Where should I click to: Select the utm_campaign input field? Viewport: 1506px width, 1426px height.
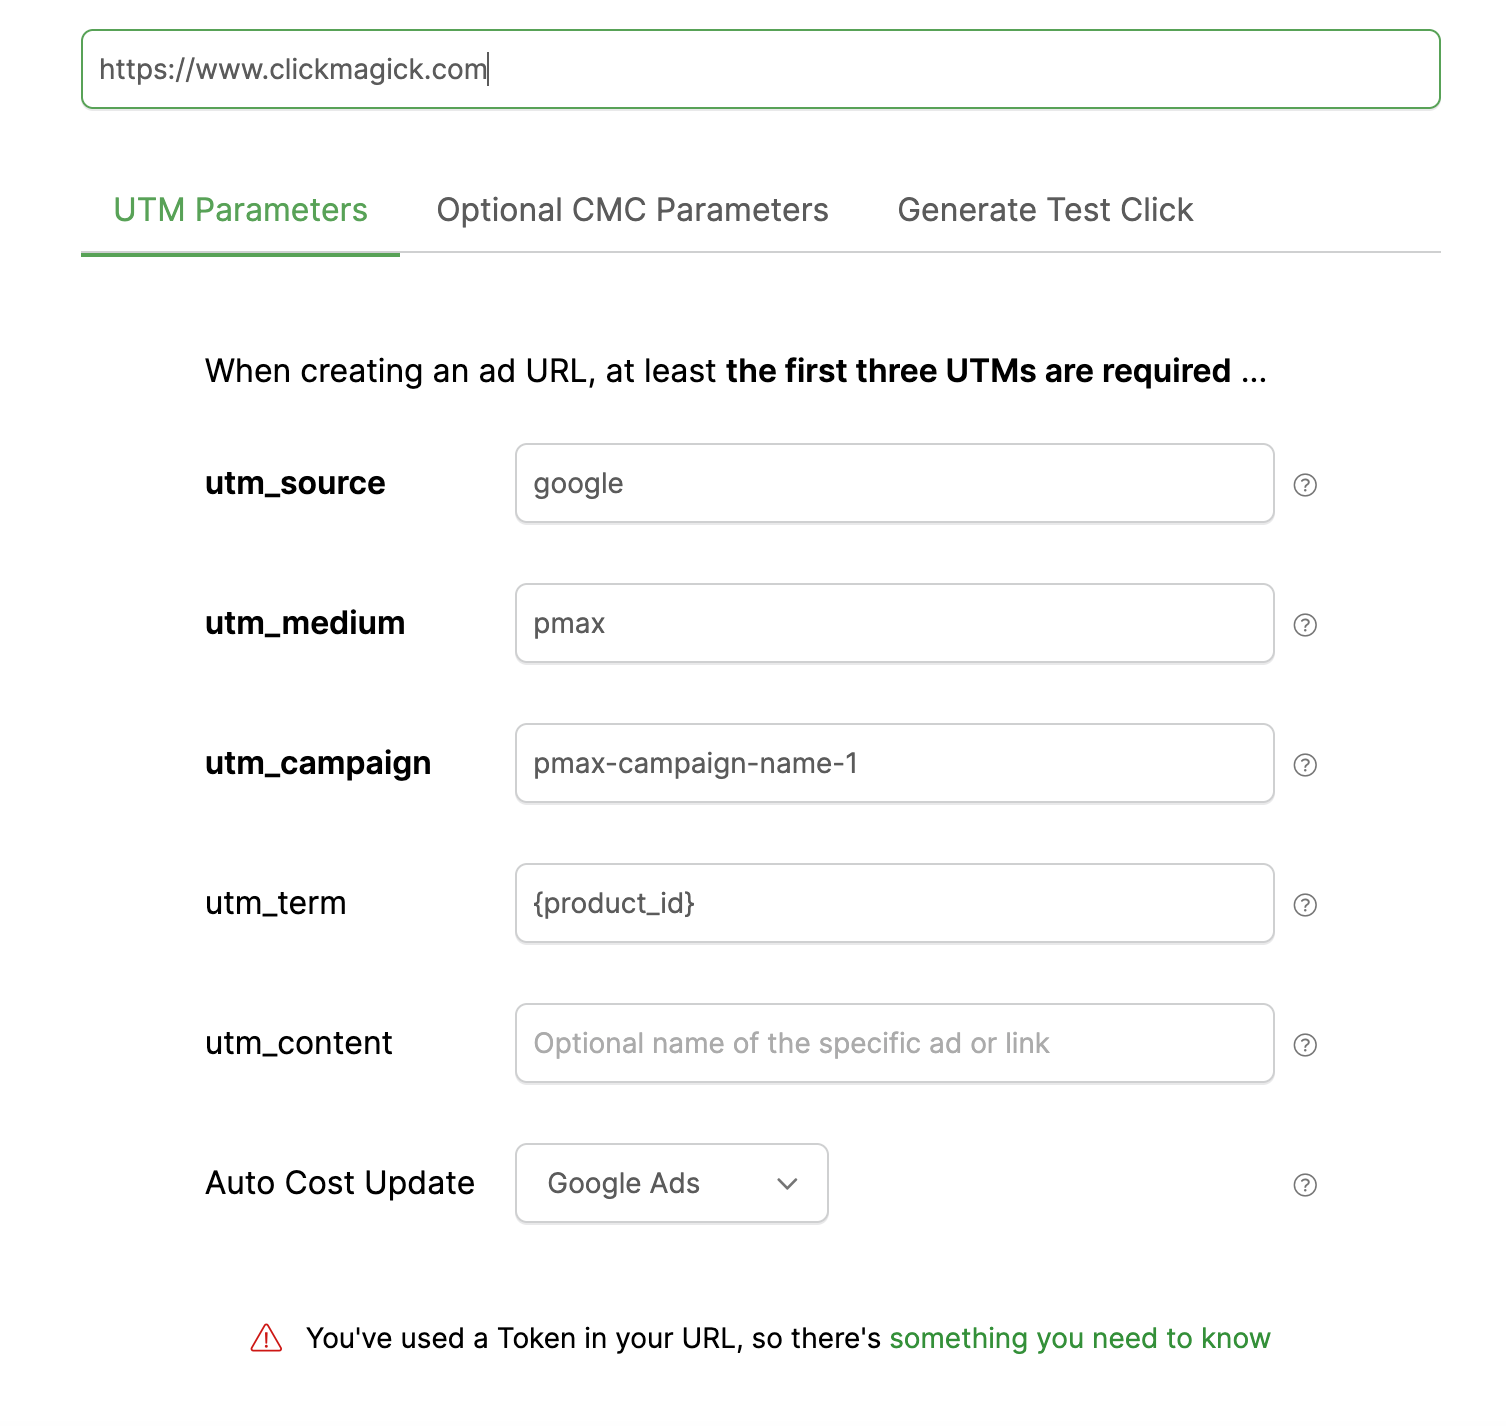click(894, 763)
